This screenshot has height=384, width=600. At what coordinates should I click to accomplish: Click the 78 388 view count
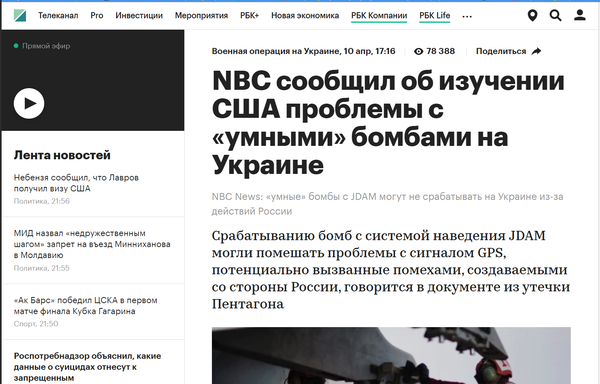point(440,51)
